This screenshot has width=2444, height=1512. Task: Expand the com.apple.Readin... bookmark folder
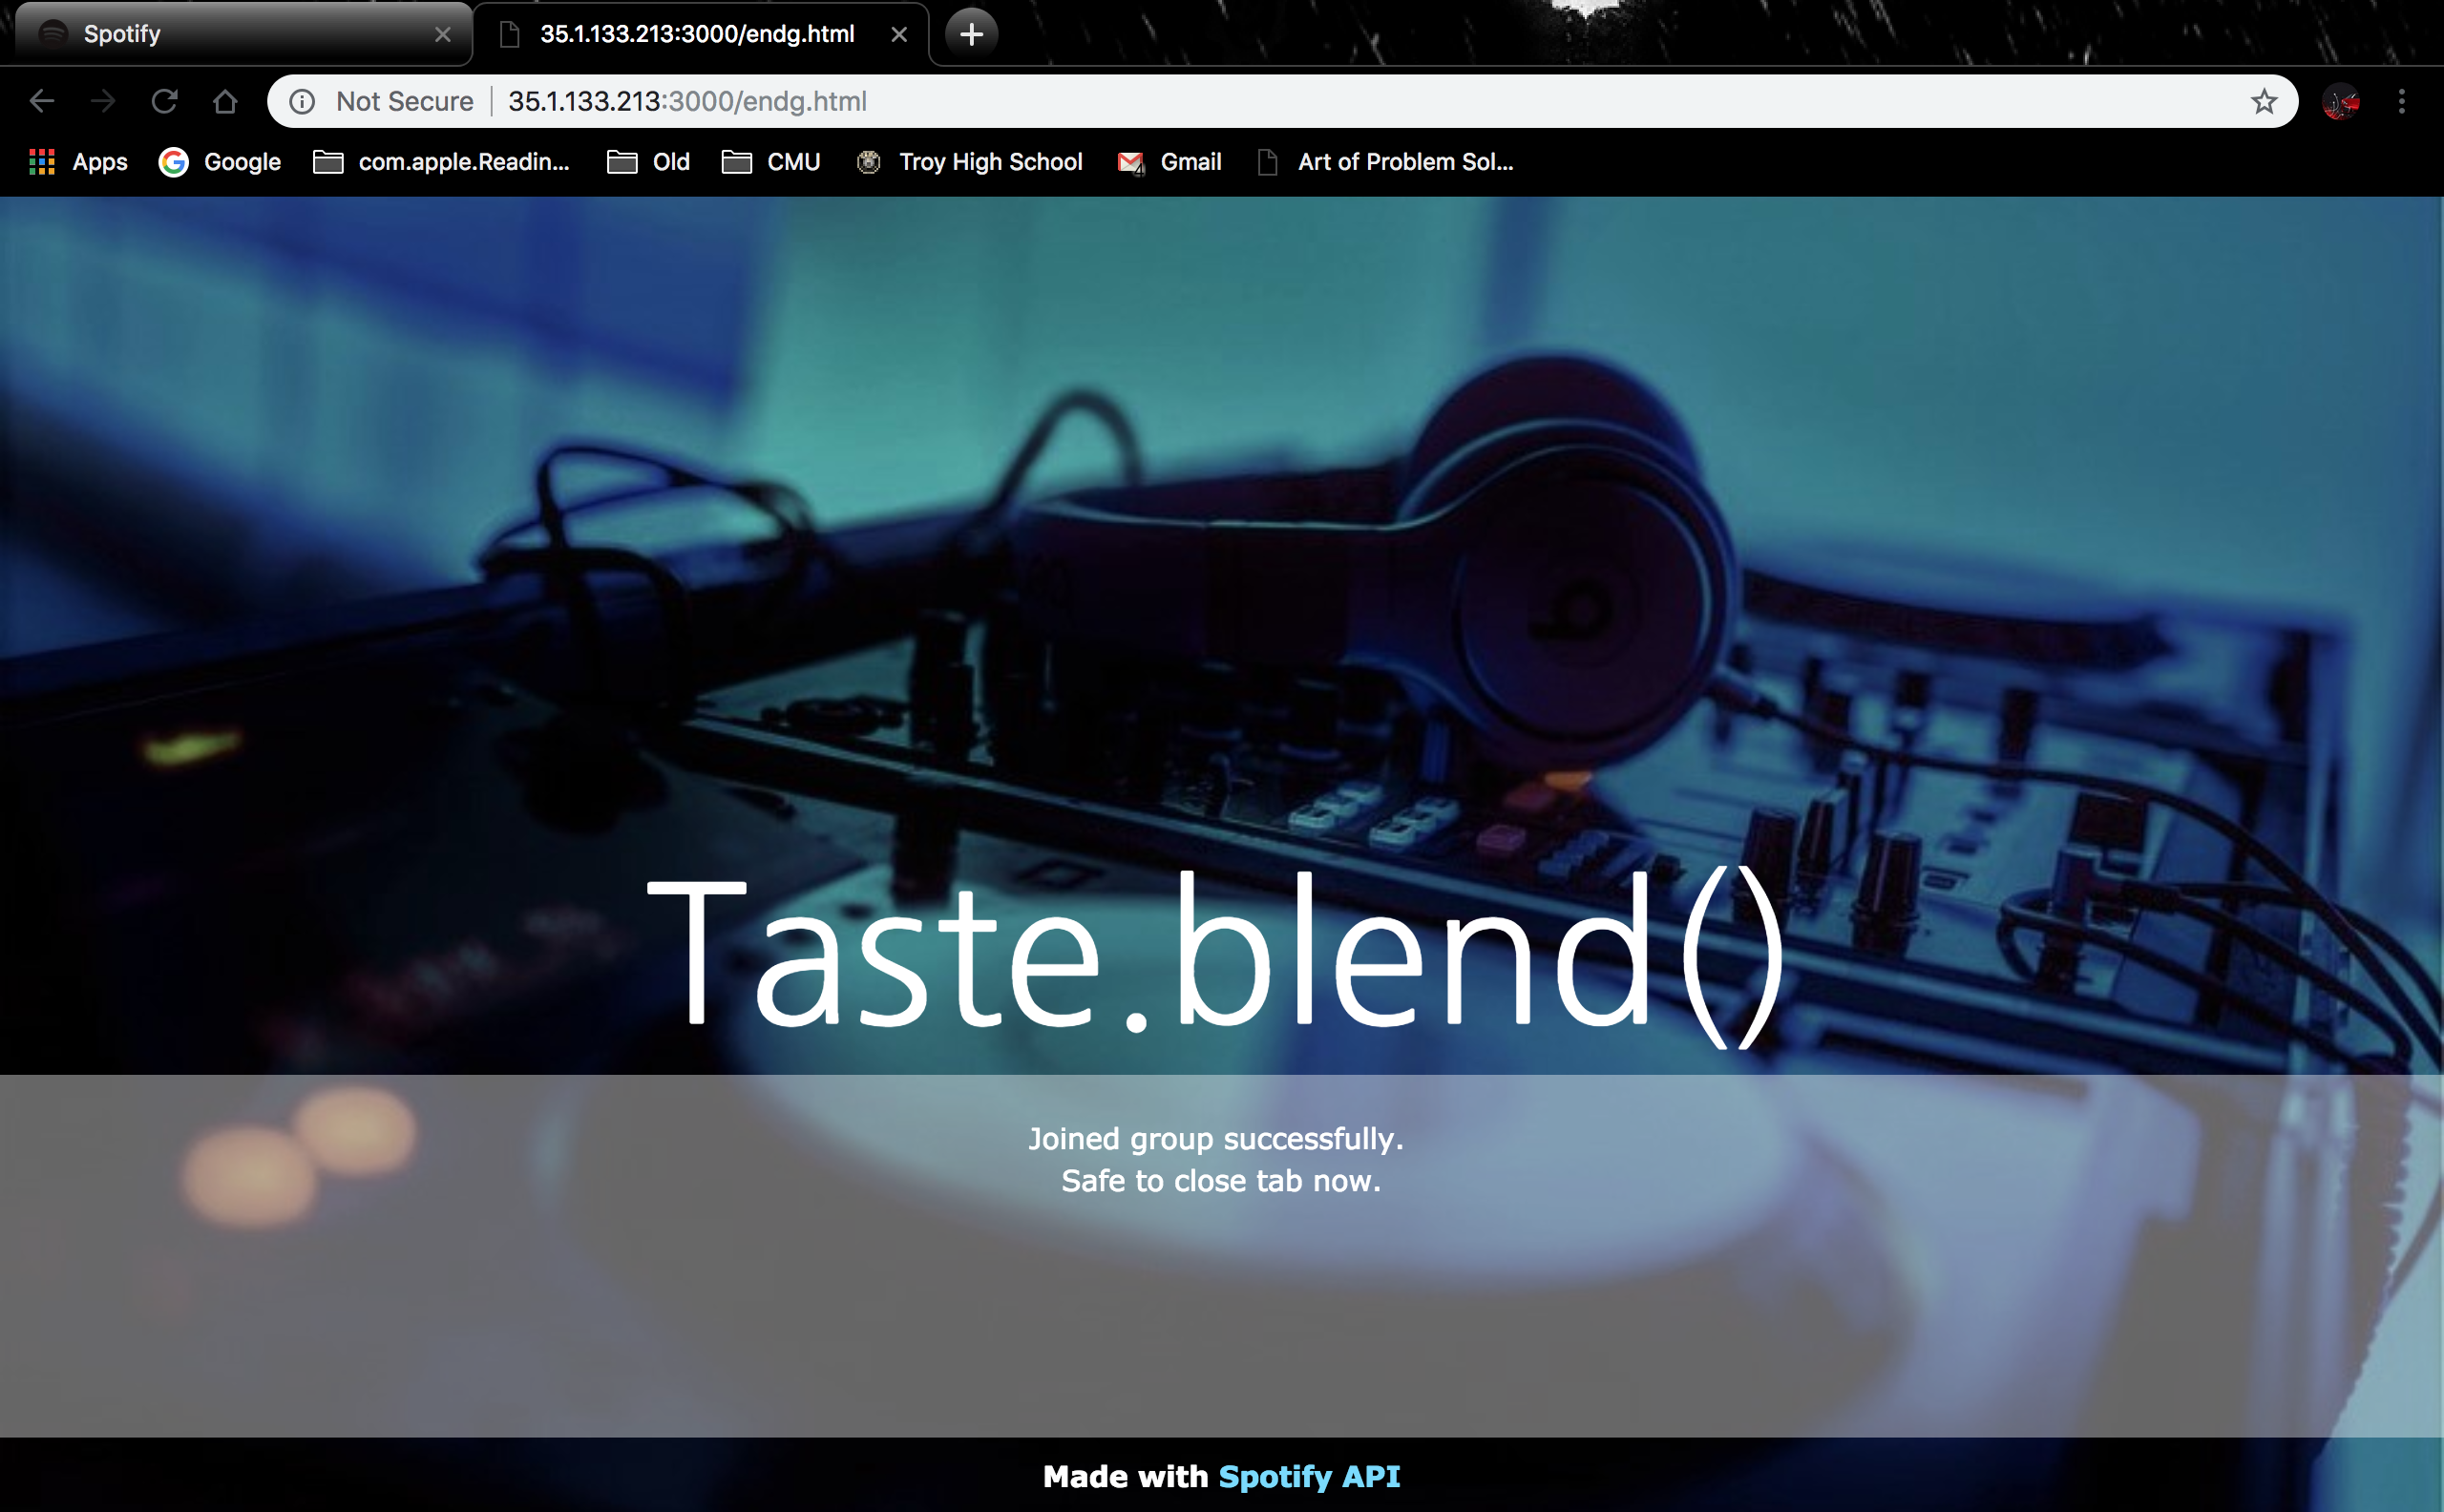[441, 162]
